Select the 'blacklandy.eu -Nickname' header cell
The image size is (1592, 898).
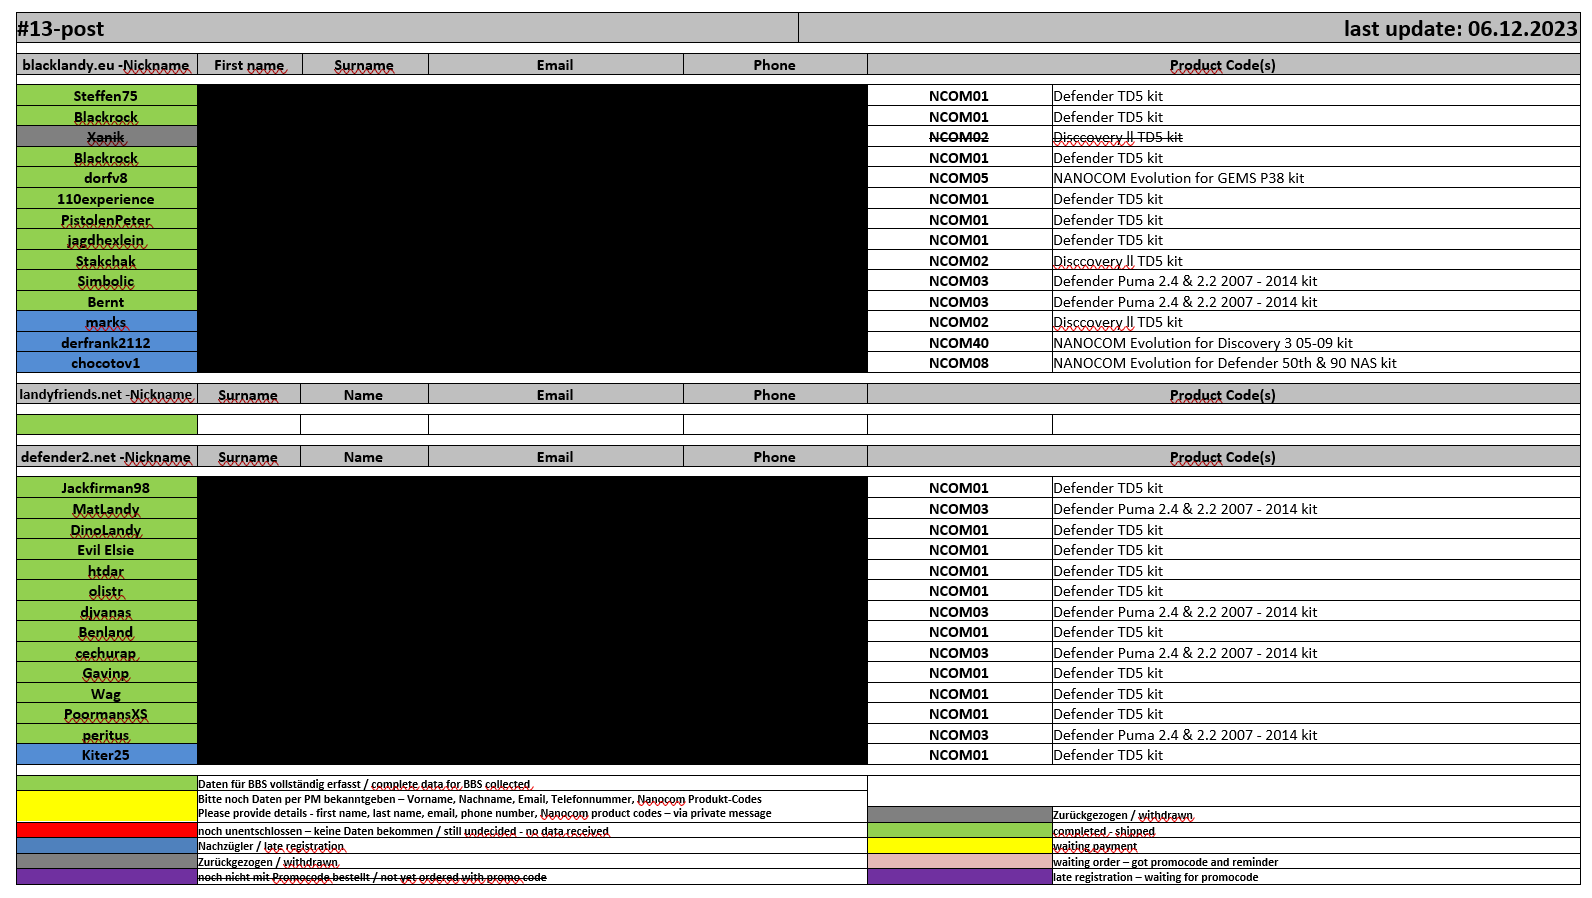107,65
